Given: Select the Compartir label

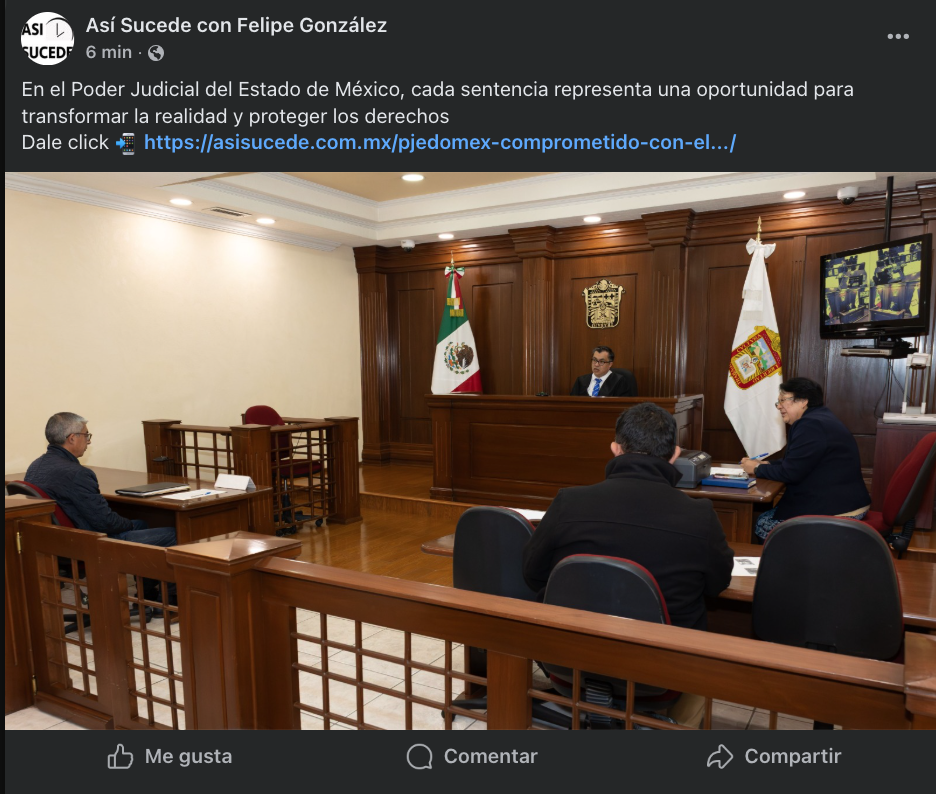Looking at the screenshot, I should (793, 756).
